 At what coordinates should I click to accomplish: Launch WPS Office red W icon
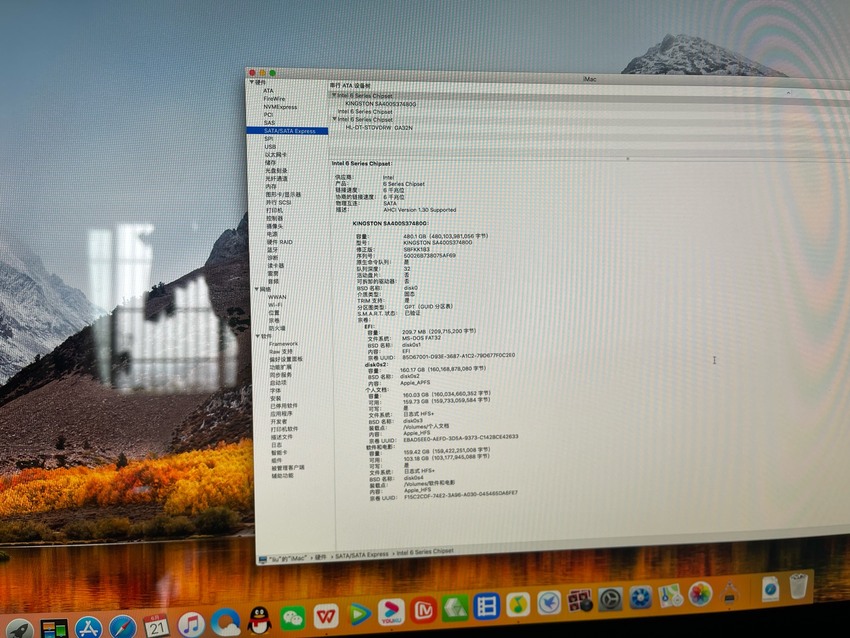(326, 616)
